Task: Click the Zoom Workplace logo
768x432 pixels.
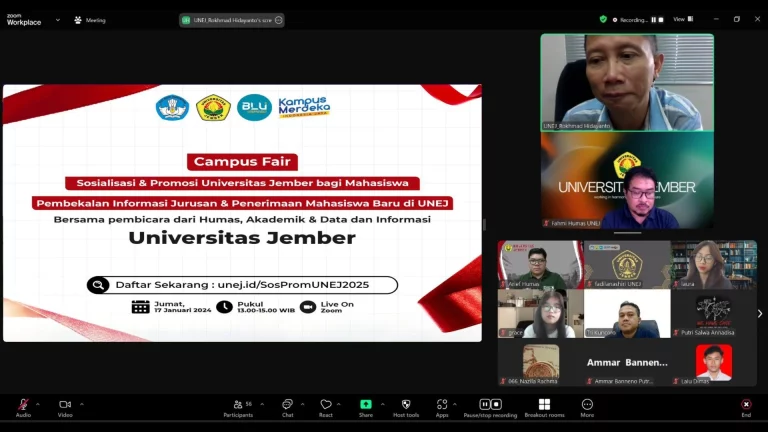Action: coord(24,20)
